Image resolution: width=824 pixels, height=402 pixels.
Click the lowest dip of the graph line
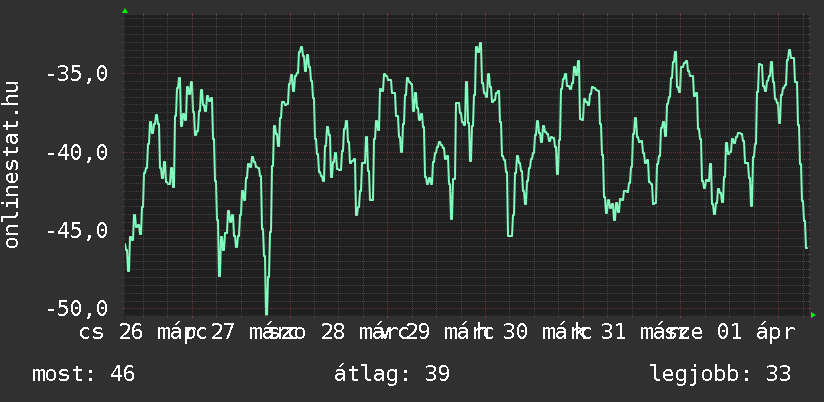click(x=266, y=313)
